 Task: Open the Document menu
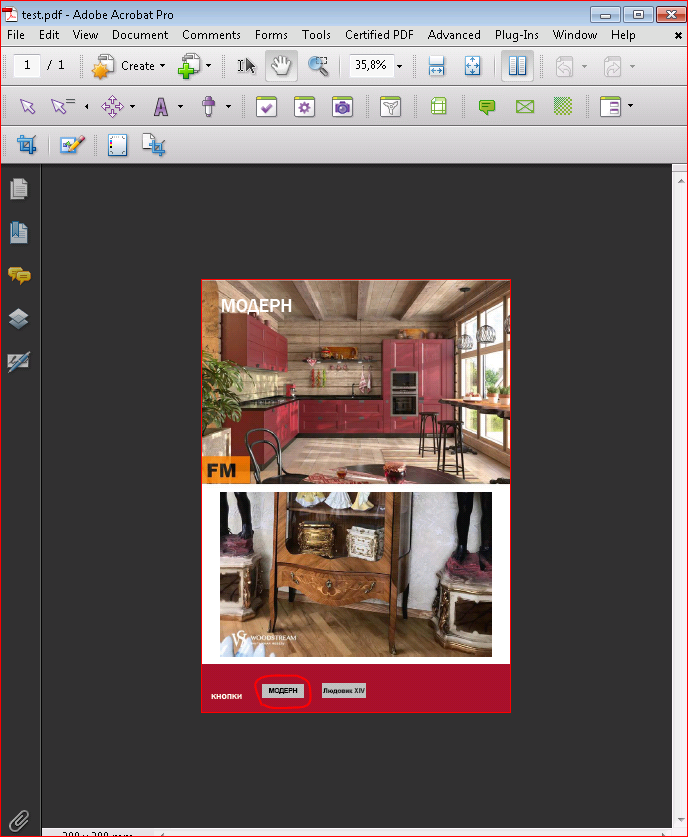[140, 35]
